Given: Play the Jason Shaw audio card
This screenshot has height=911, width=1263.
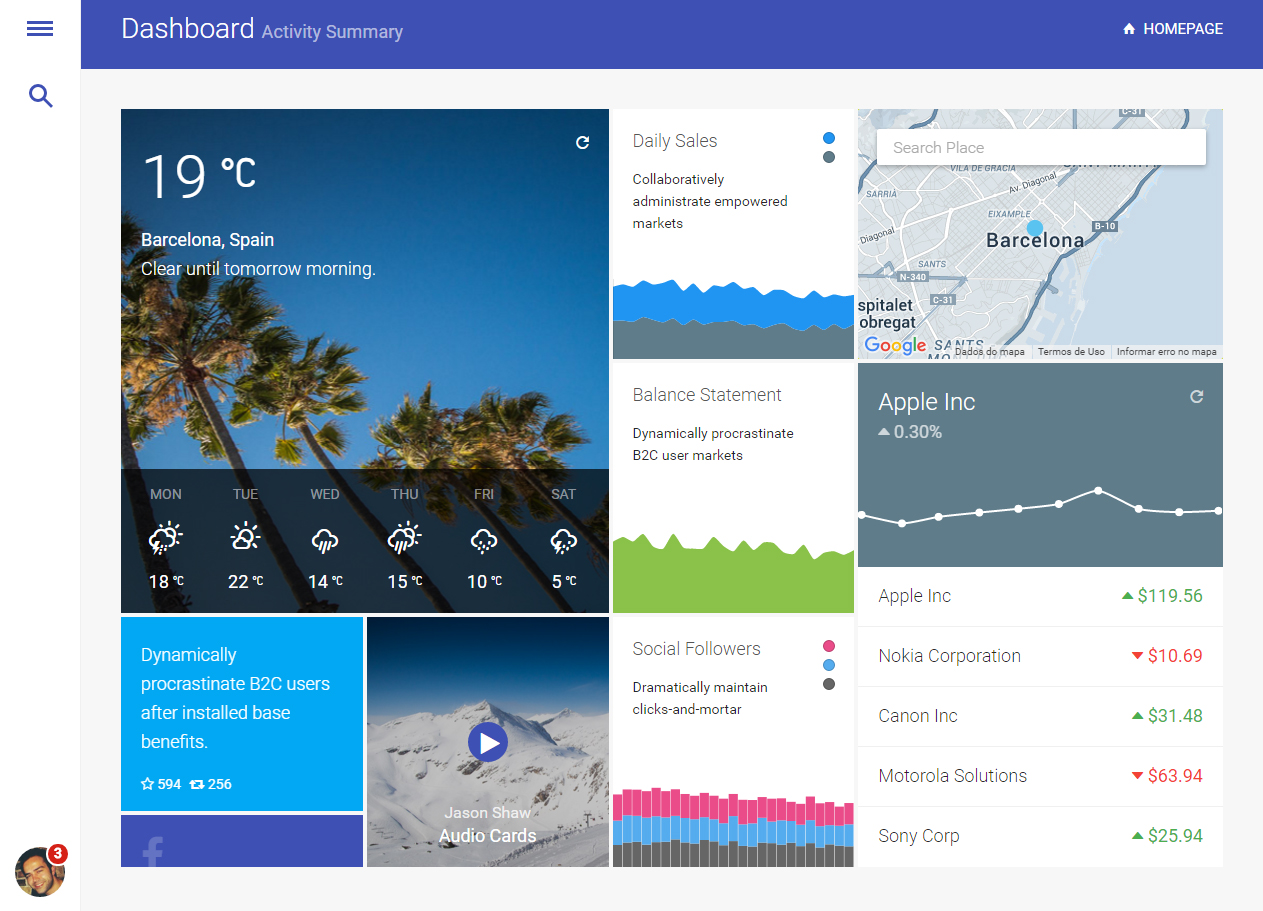Looking at the screenshot, I should click(488, 742).
